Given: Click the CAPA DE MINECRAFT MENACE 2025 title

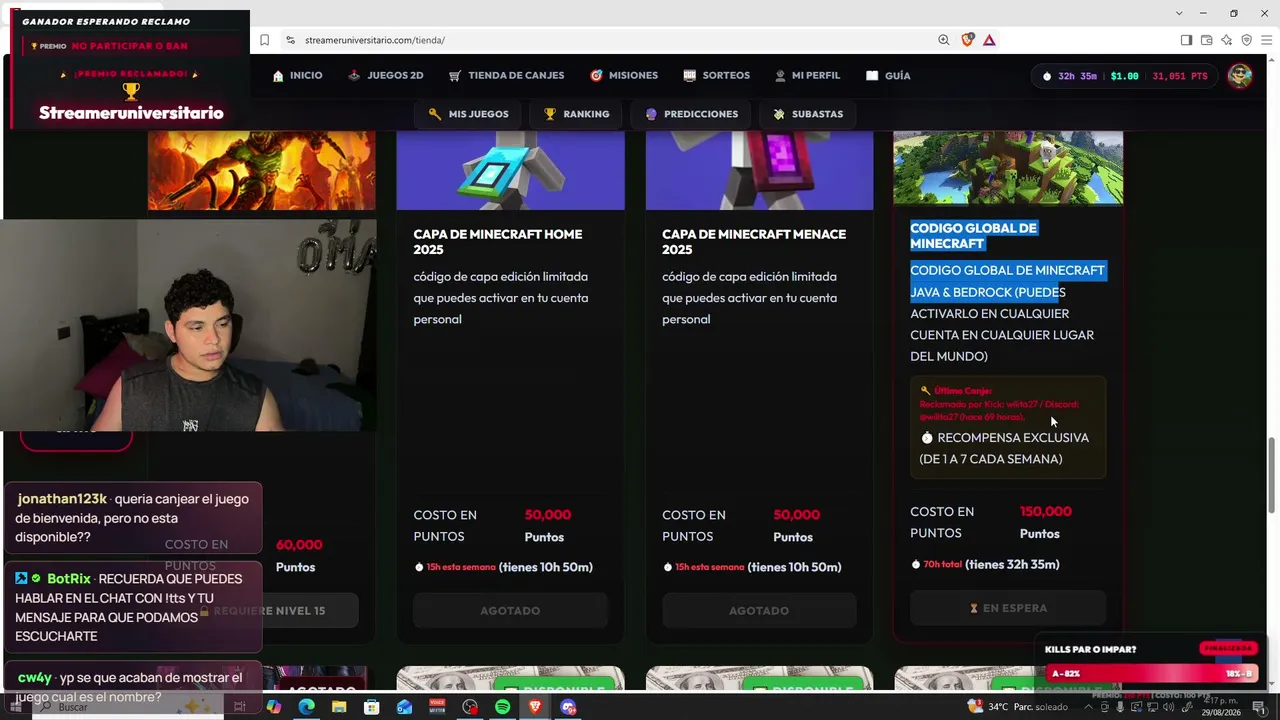Looking at the screenshot, I should coord(754,241).
